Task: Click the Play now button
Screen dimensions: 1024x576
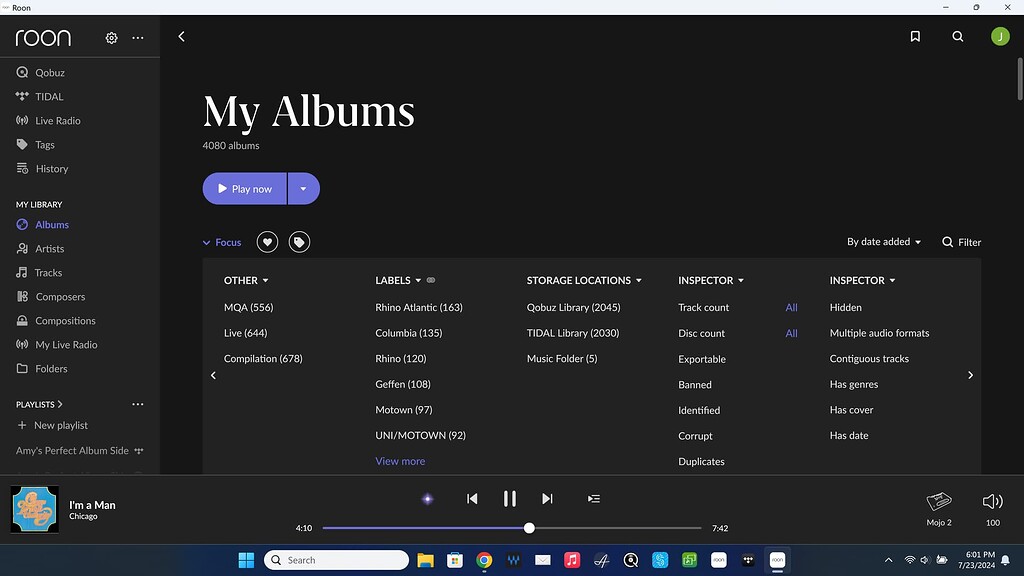Action: pos(244,188)
